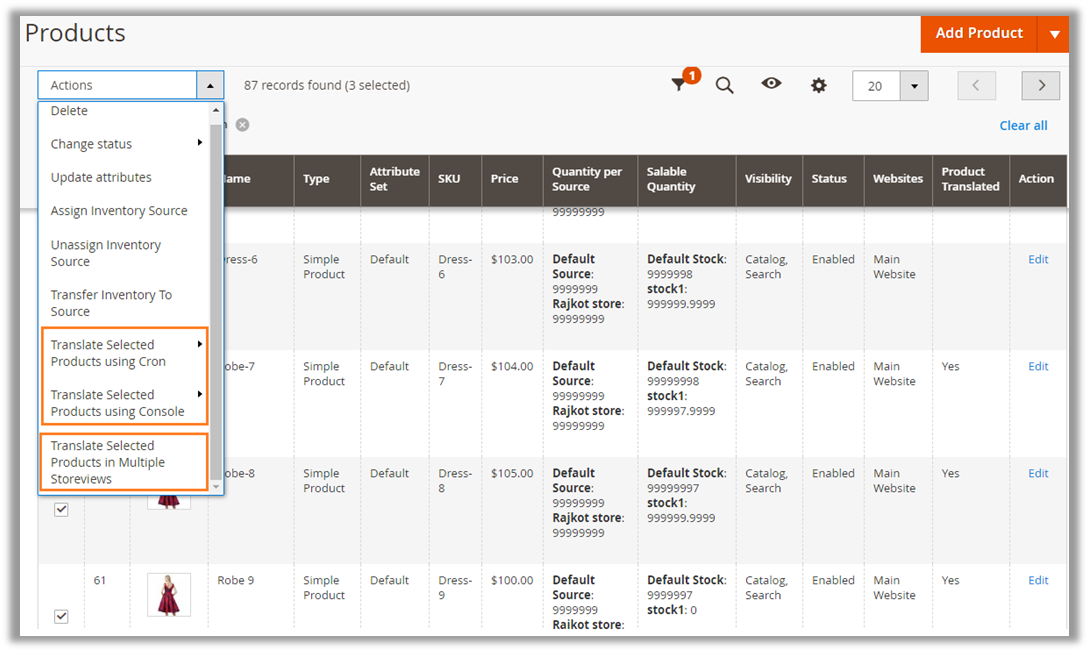
Task: Open the default view eye icon
Action: tap(771, 85)
